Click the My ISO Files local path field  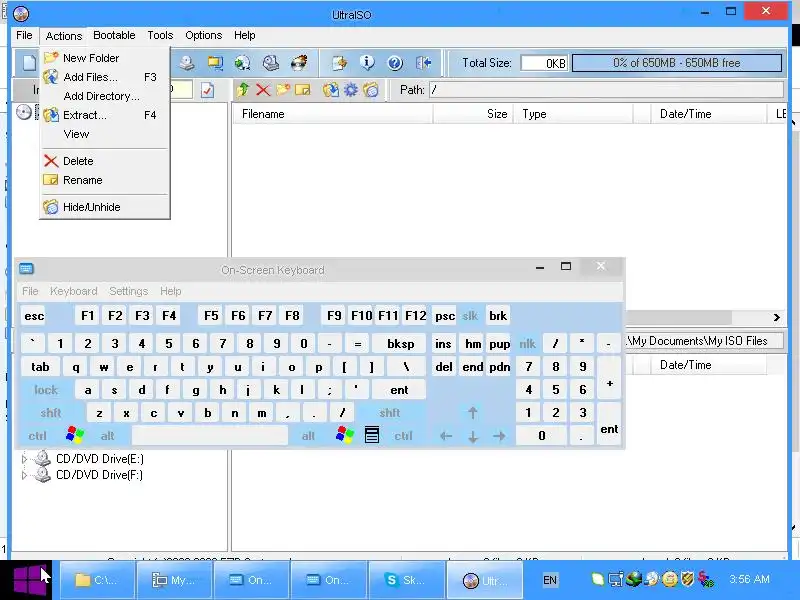click(704, 341)
